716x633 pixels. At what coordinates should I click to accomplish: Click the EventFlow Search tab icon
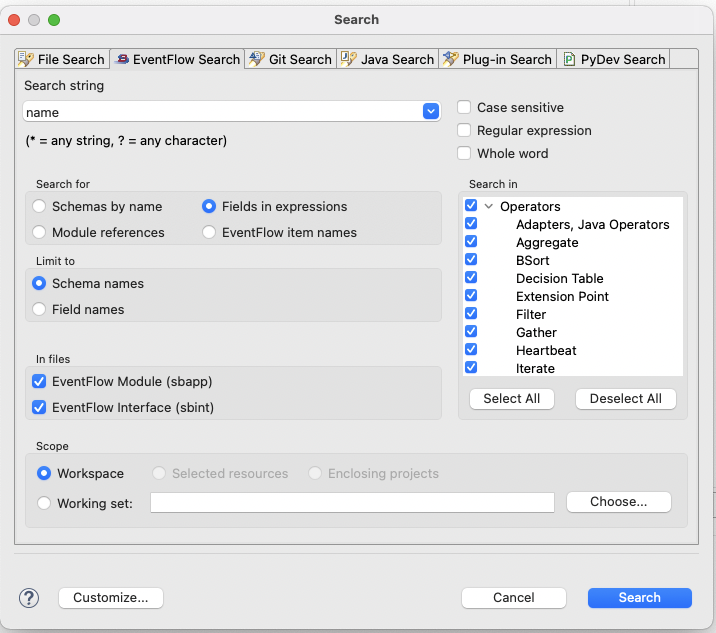pos(123,60)
